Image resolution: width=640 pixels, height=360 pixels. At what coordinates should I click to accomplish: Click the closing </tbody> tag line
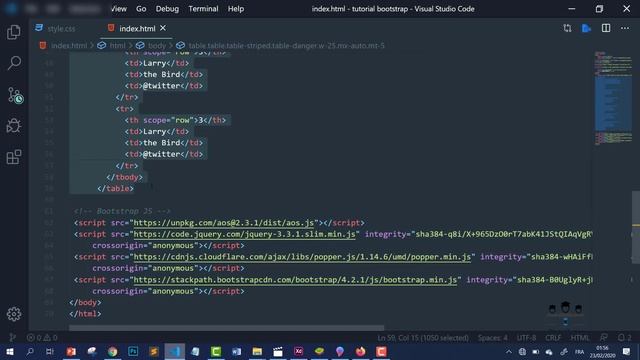tap(124, 177)
